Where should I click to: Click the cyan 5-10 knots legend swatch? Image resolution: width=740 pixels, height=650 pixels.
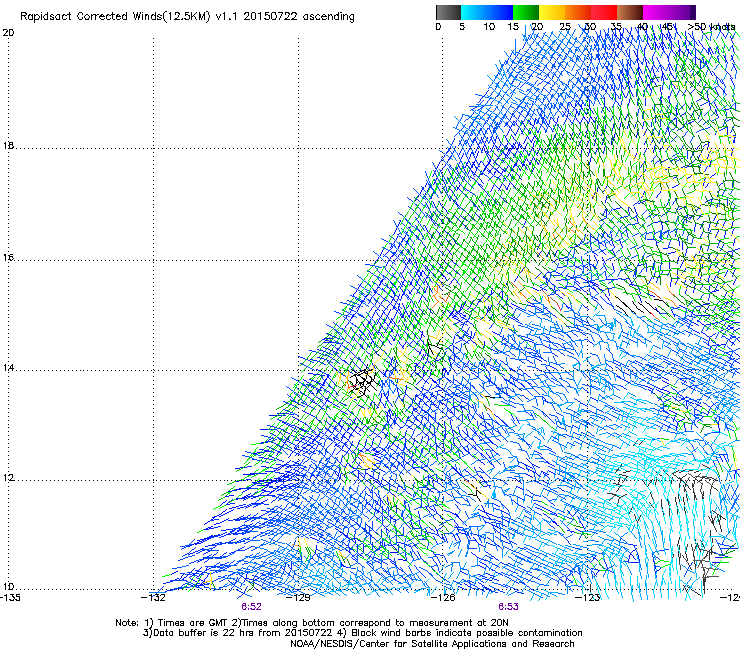pyautogui.click(x=474, y=12)
